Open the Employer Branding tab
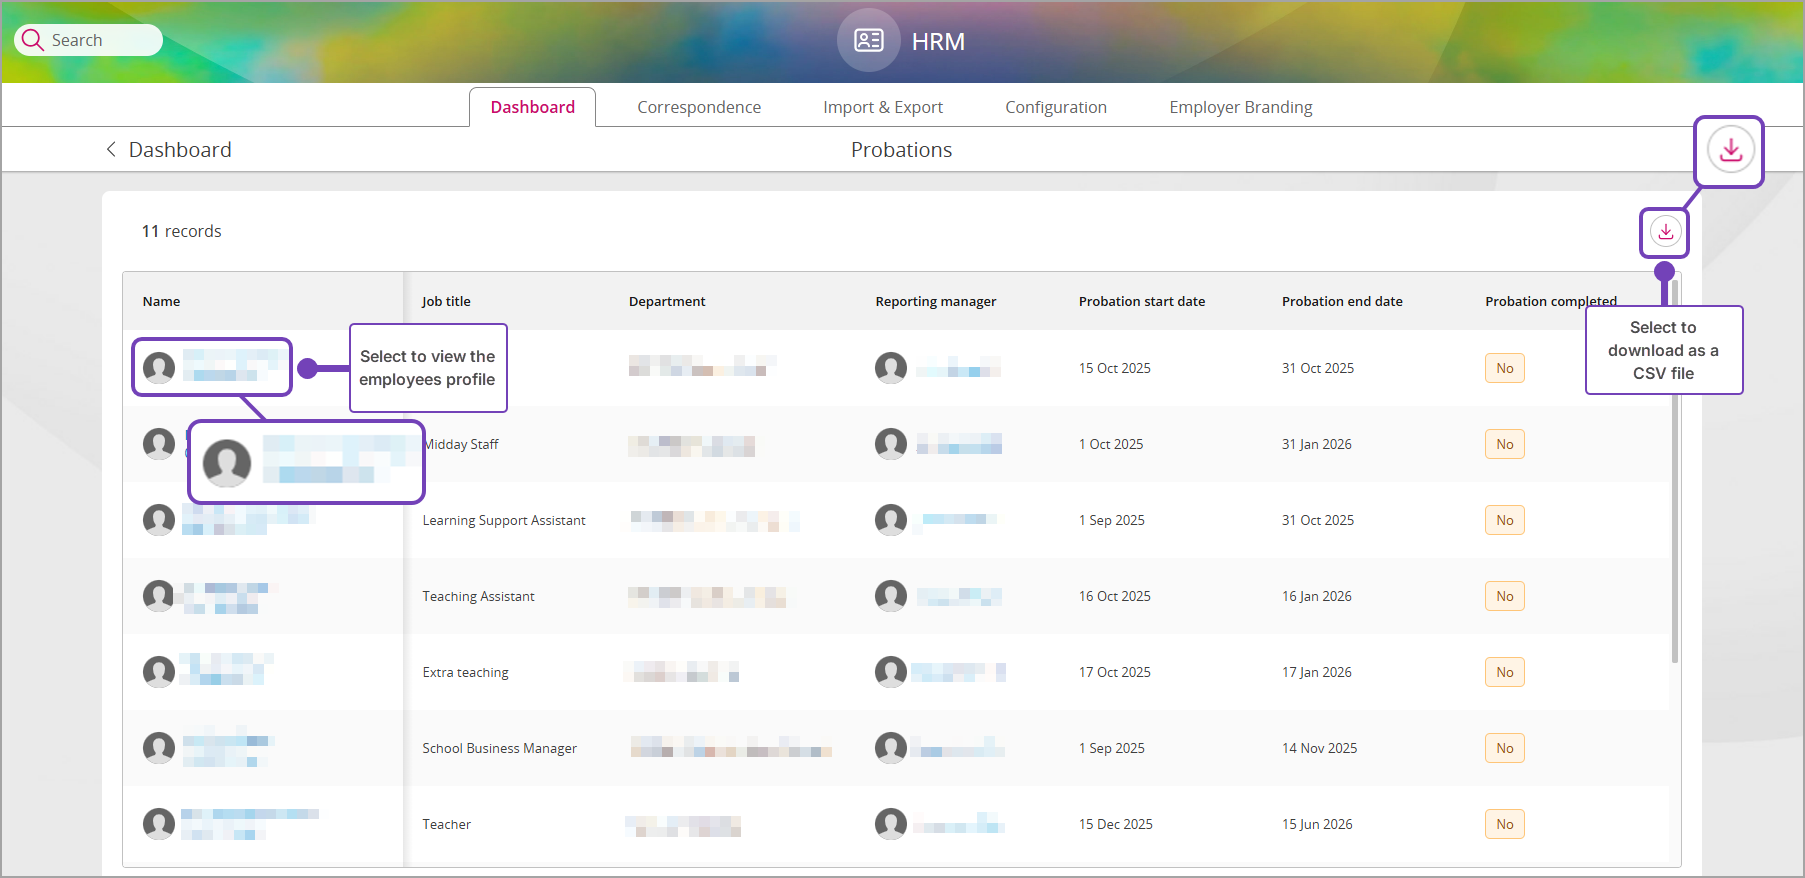Image resolution: width=1805 pixels, height=878 pixels. coord(1240,107)
